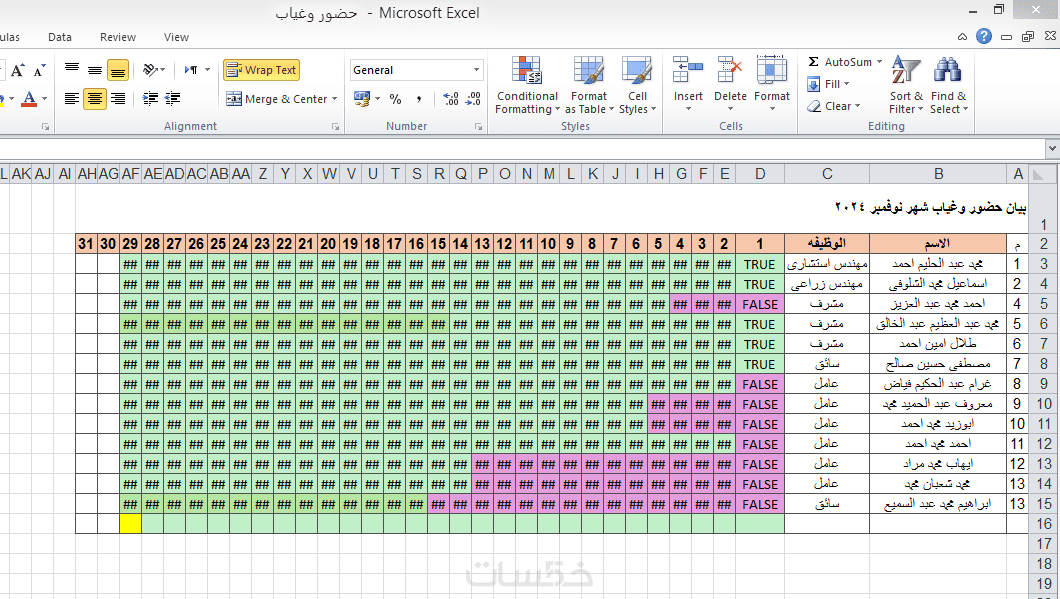Select the title cell بيان حضور وغياب شهر نوفمبر
The width and height of the screenshot is (1060, 599).
pyautogui.click(x=931, y=207)
